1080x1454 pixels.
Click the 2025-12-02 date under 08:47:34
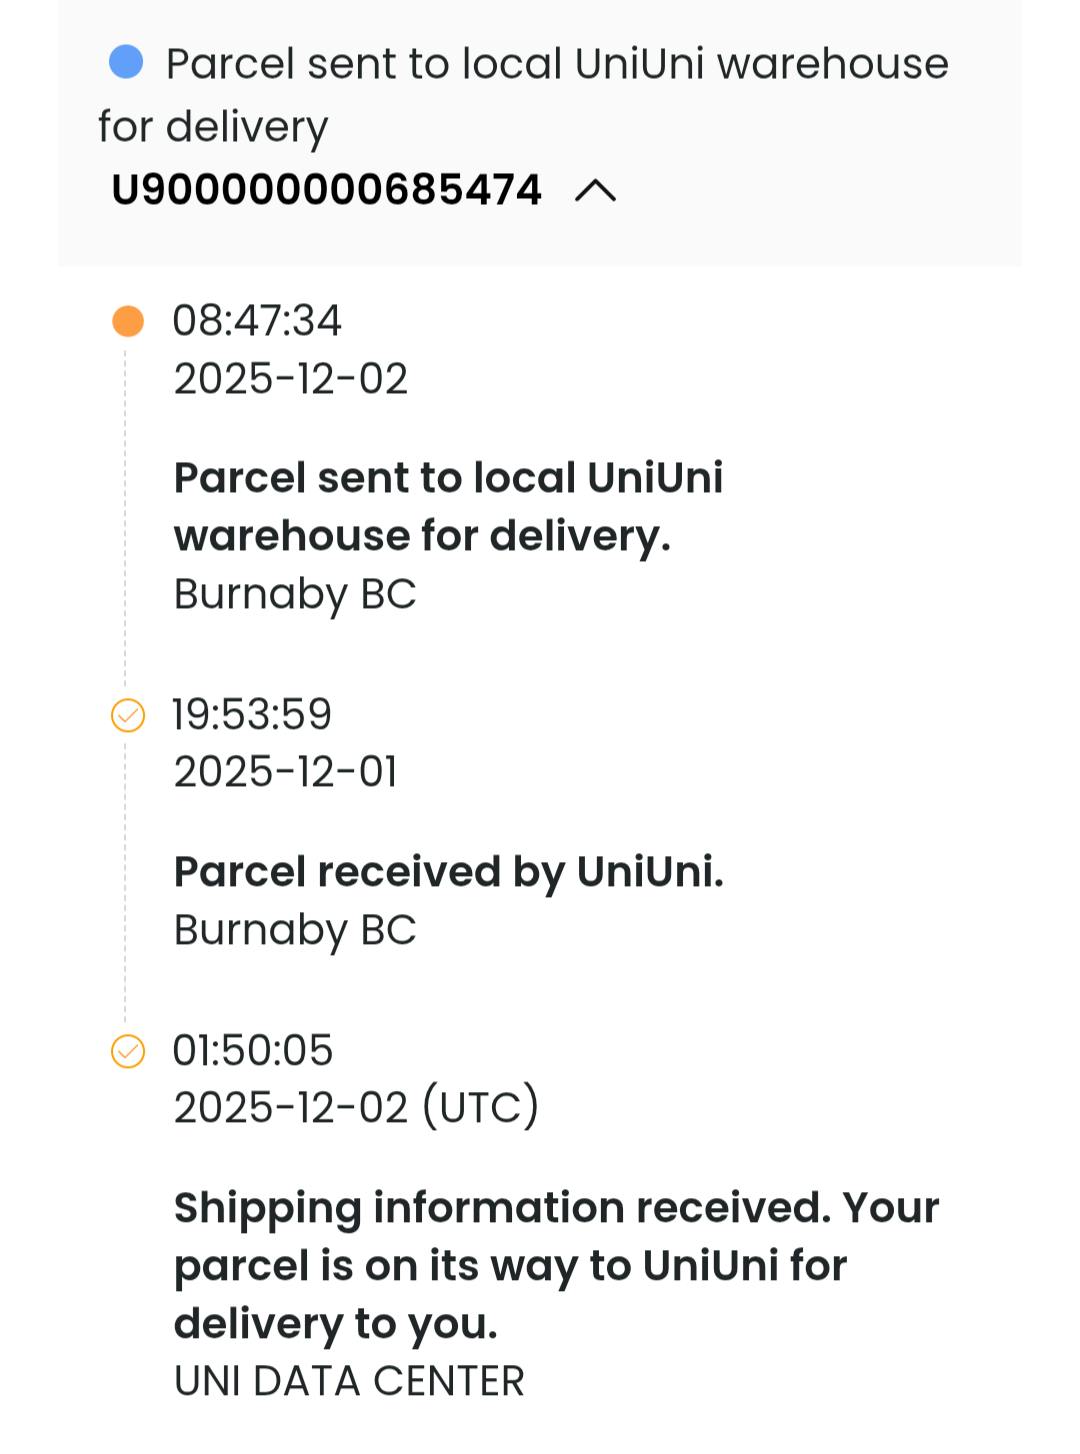(x=291, y=379)
